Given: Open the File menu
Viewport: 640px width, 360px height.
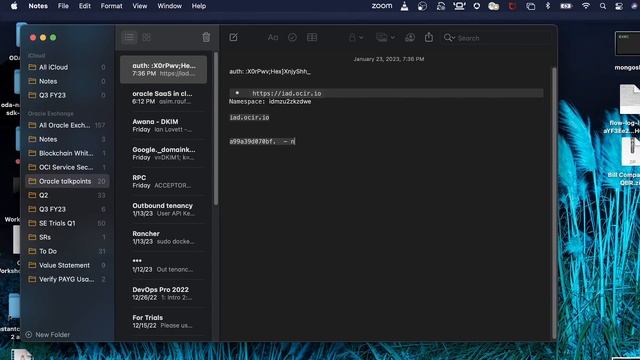Looking at the screenshot, I should [63, 6].
